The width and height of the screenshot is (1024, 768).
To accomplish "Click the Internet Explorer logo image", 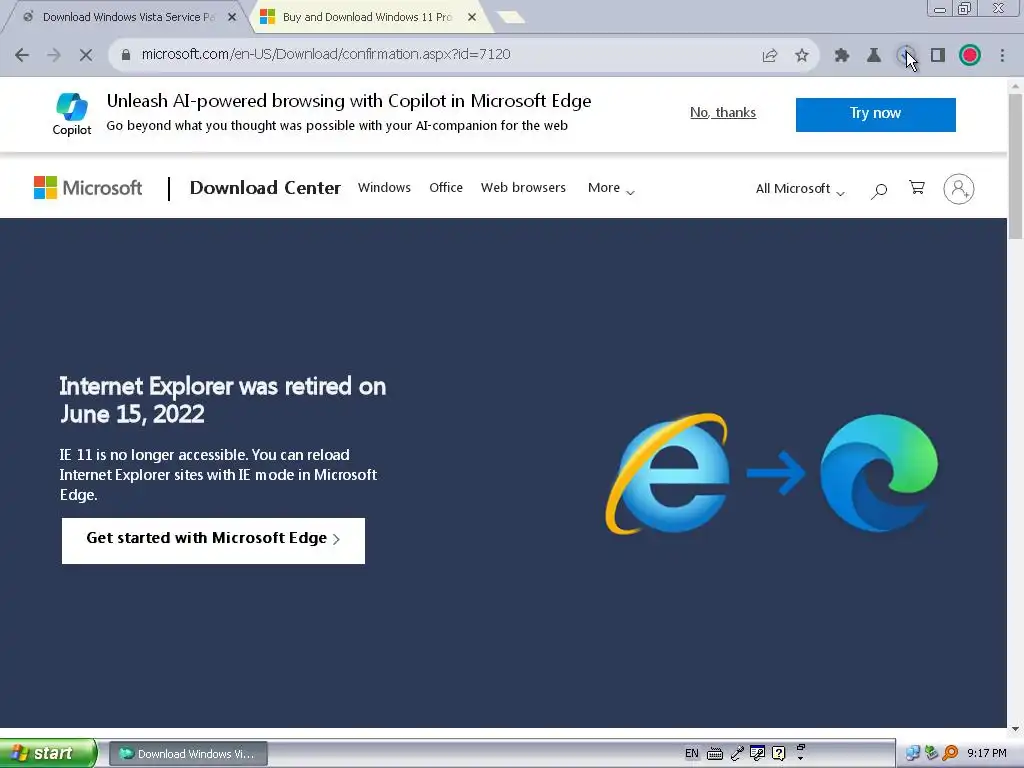I will click(667, 473).
